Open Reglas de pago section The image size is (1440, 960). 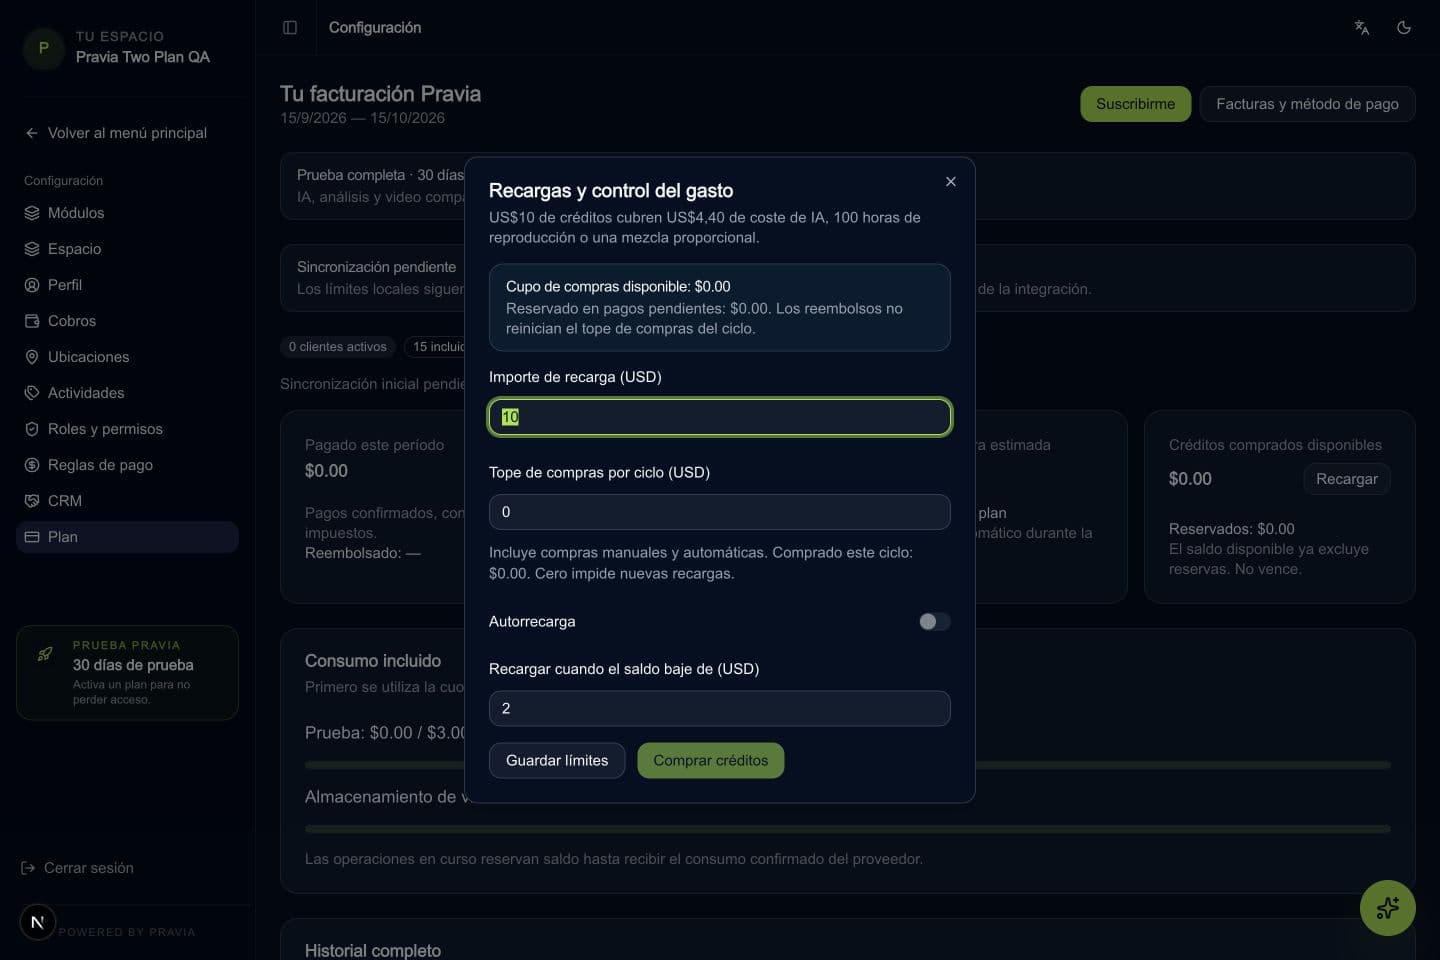[127, 465]
